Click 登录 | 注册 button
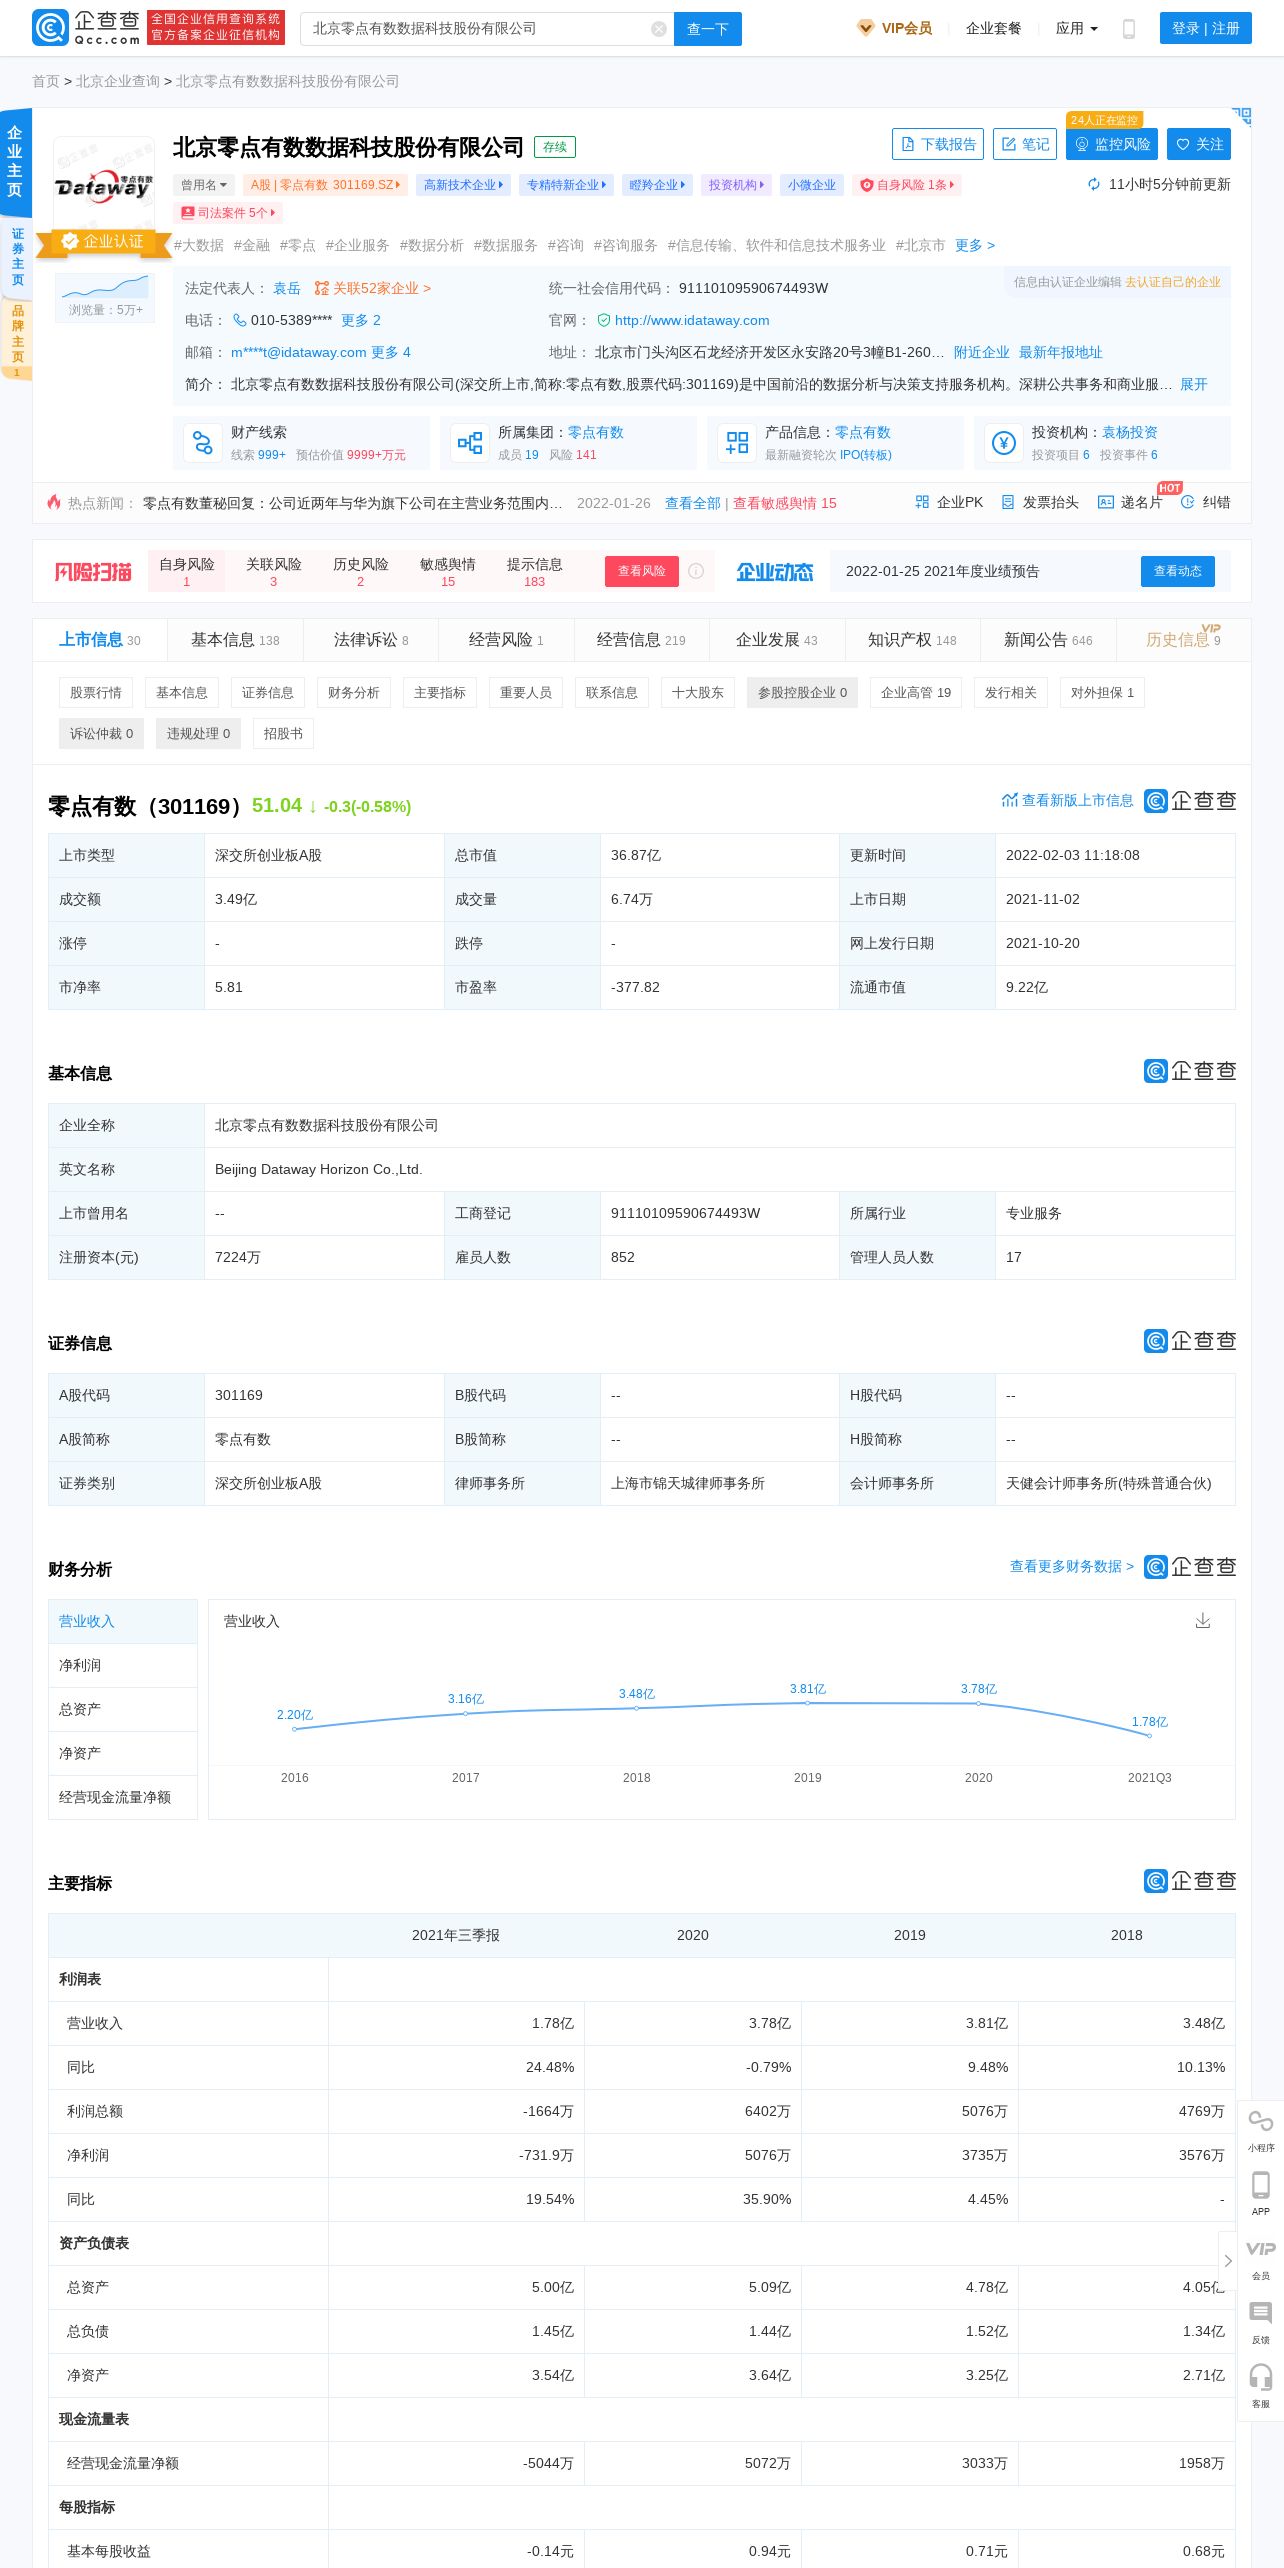The height and width of the screenshot is (2568, 1284). click(x=1206, y=29)
